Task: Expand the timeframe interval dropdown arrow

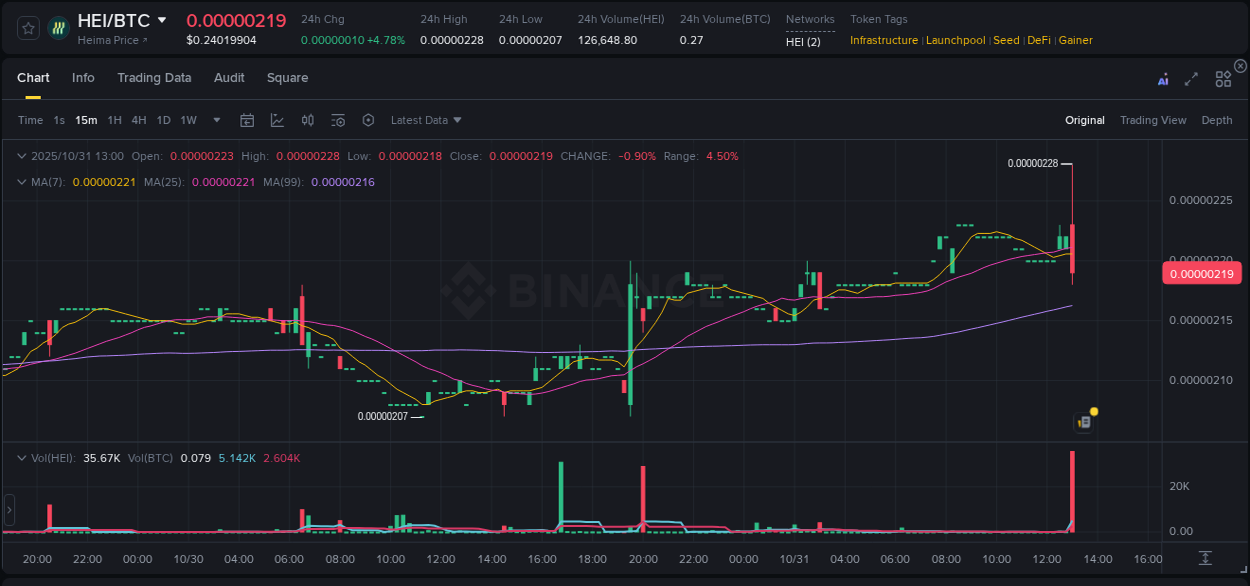Action: [216, 120]
